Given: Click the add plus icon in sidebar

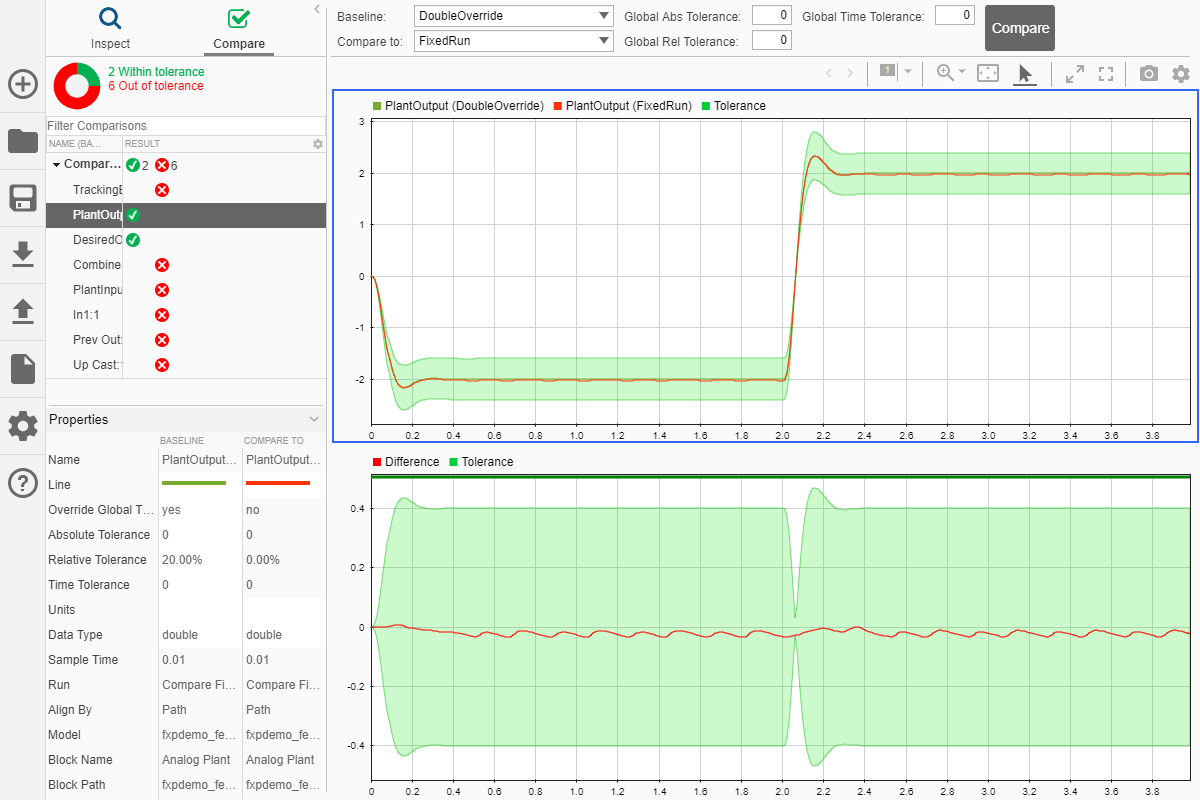Looking at the screenshot, I should pyautogui.click(x=22, y=84).
